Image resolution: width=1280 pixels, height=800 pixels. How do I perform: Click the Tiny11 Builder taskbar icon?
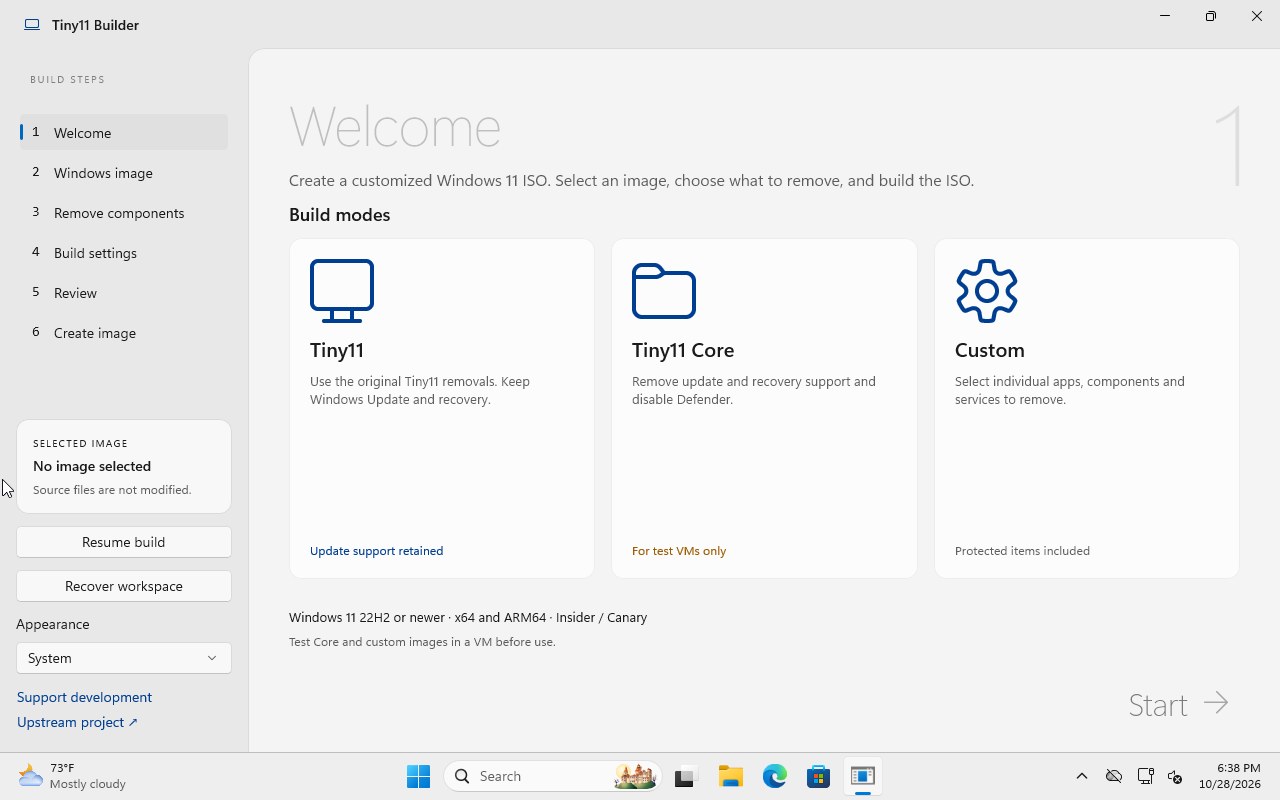pyautogui.click(x=863, y=776)
